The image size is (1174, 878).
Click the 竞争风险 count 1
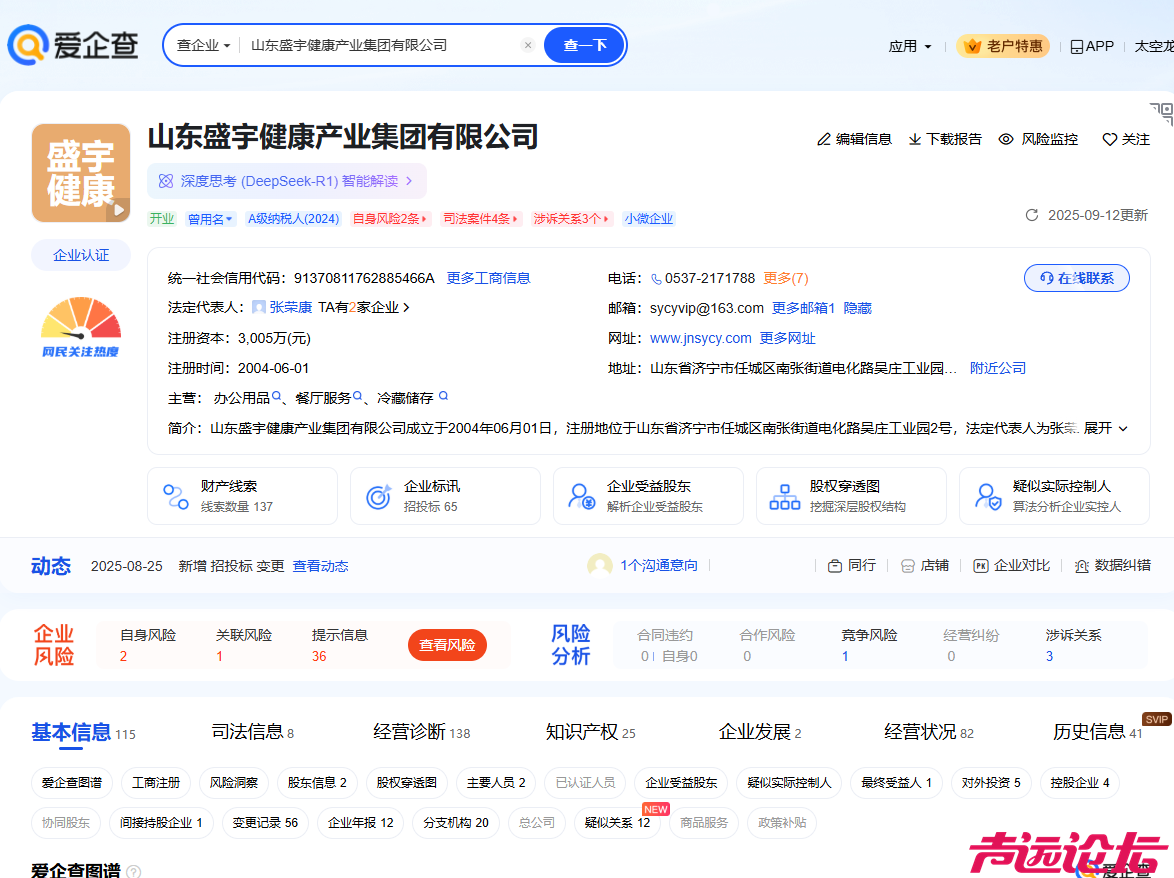(x=845, y=656)
